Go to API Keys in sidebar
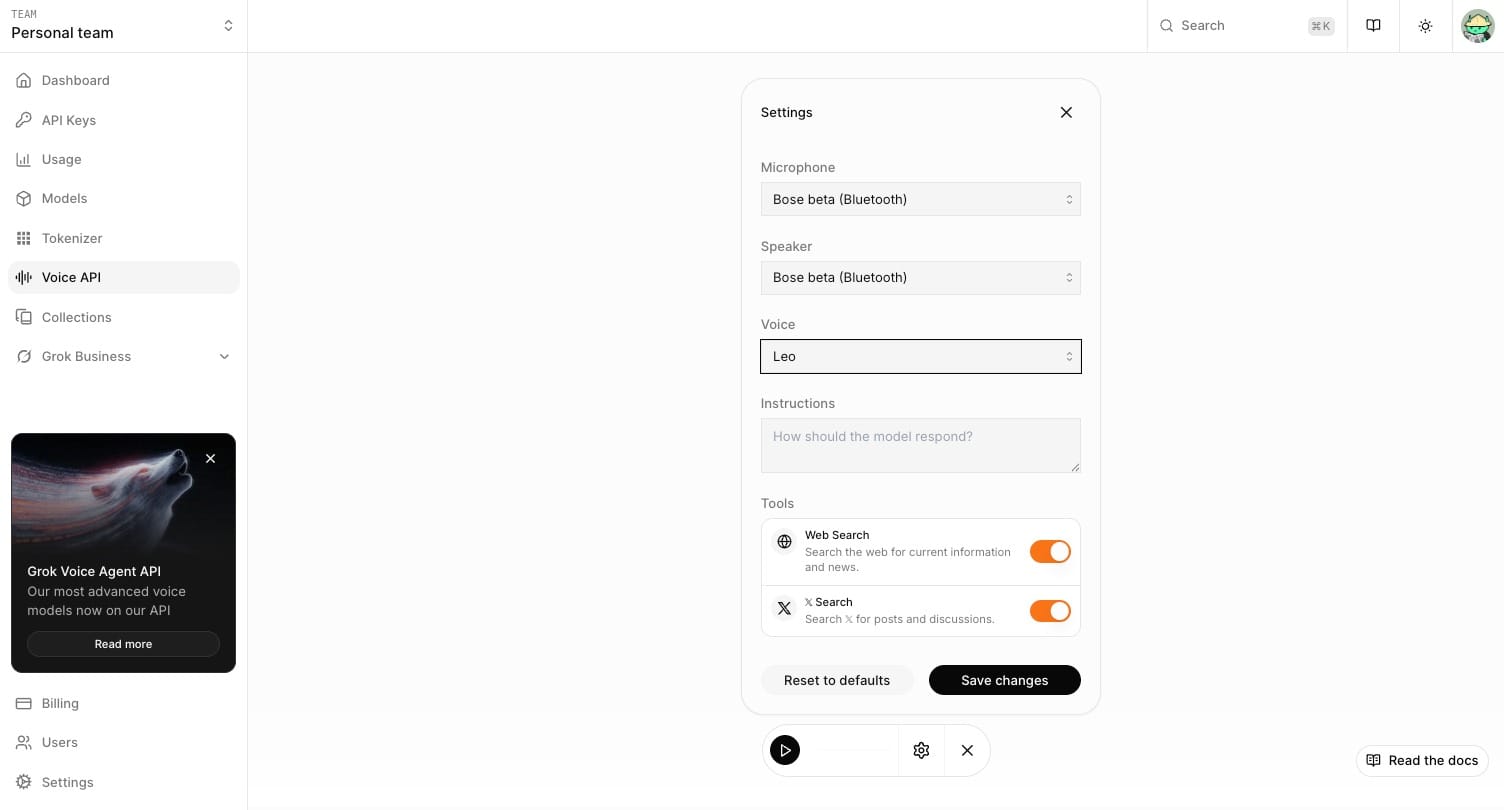1504x810 pixels. pos(69,120)
